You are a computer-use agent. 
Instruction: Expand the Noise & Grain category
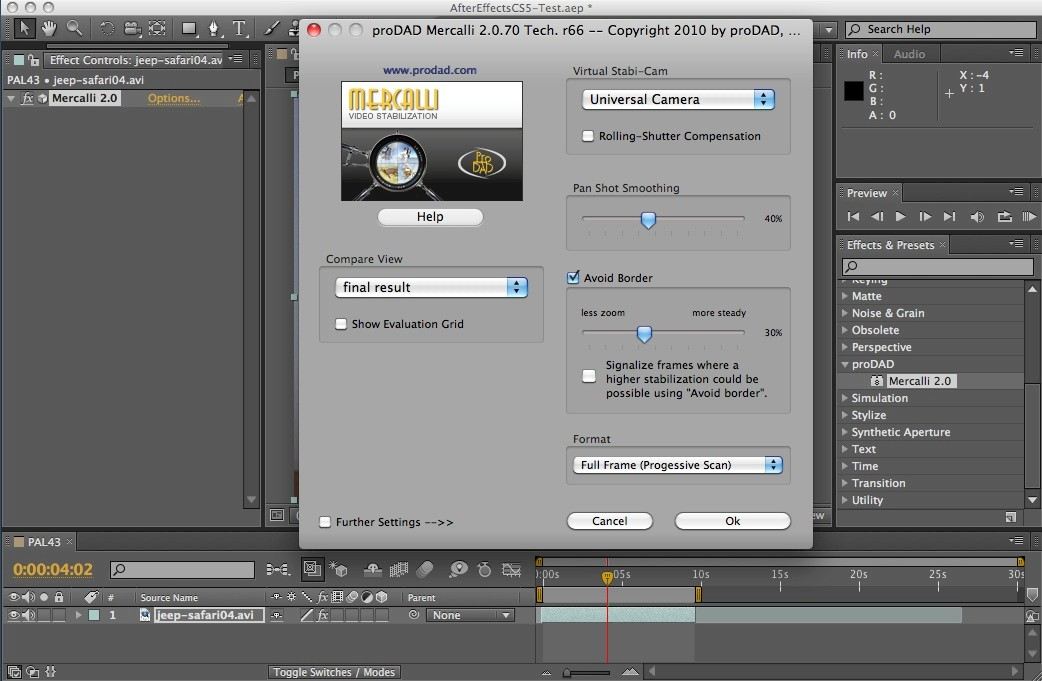point(845,313)
